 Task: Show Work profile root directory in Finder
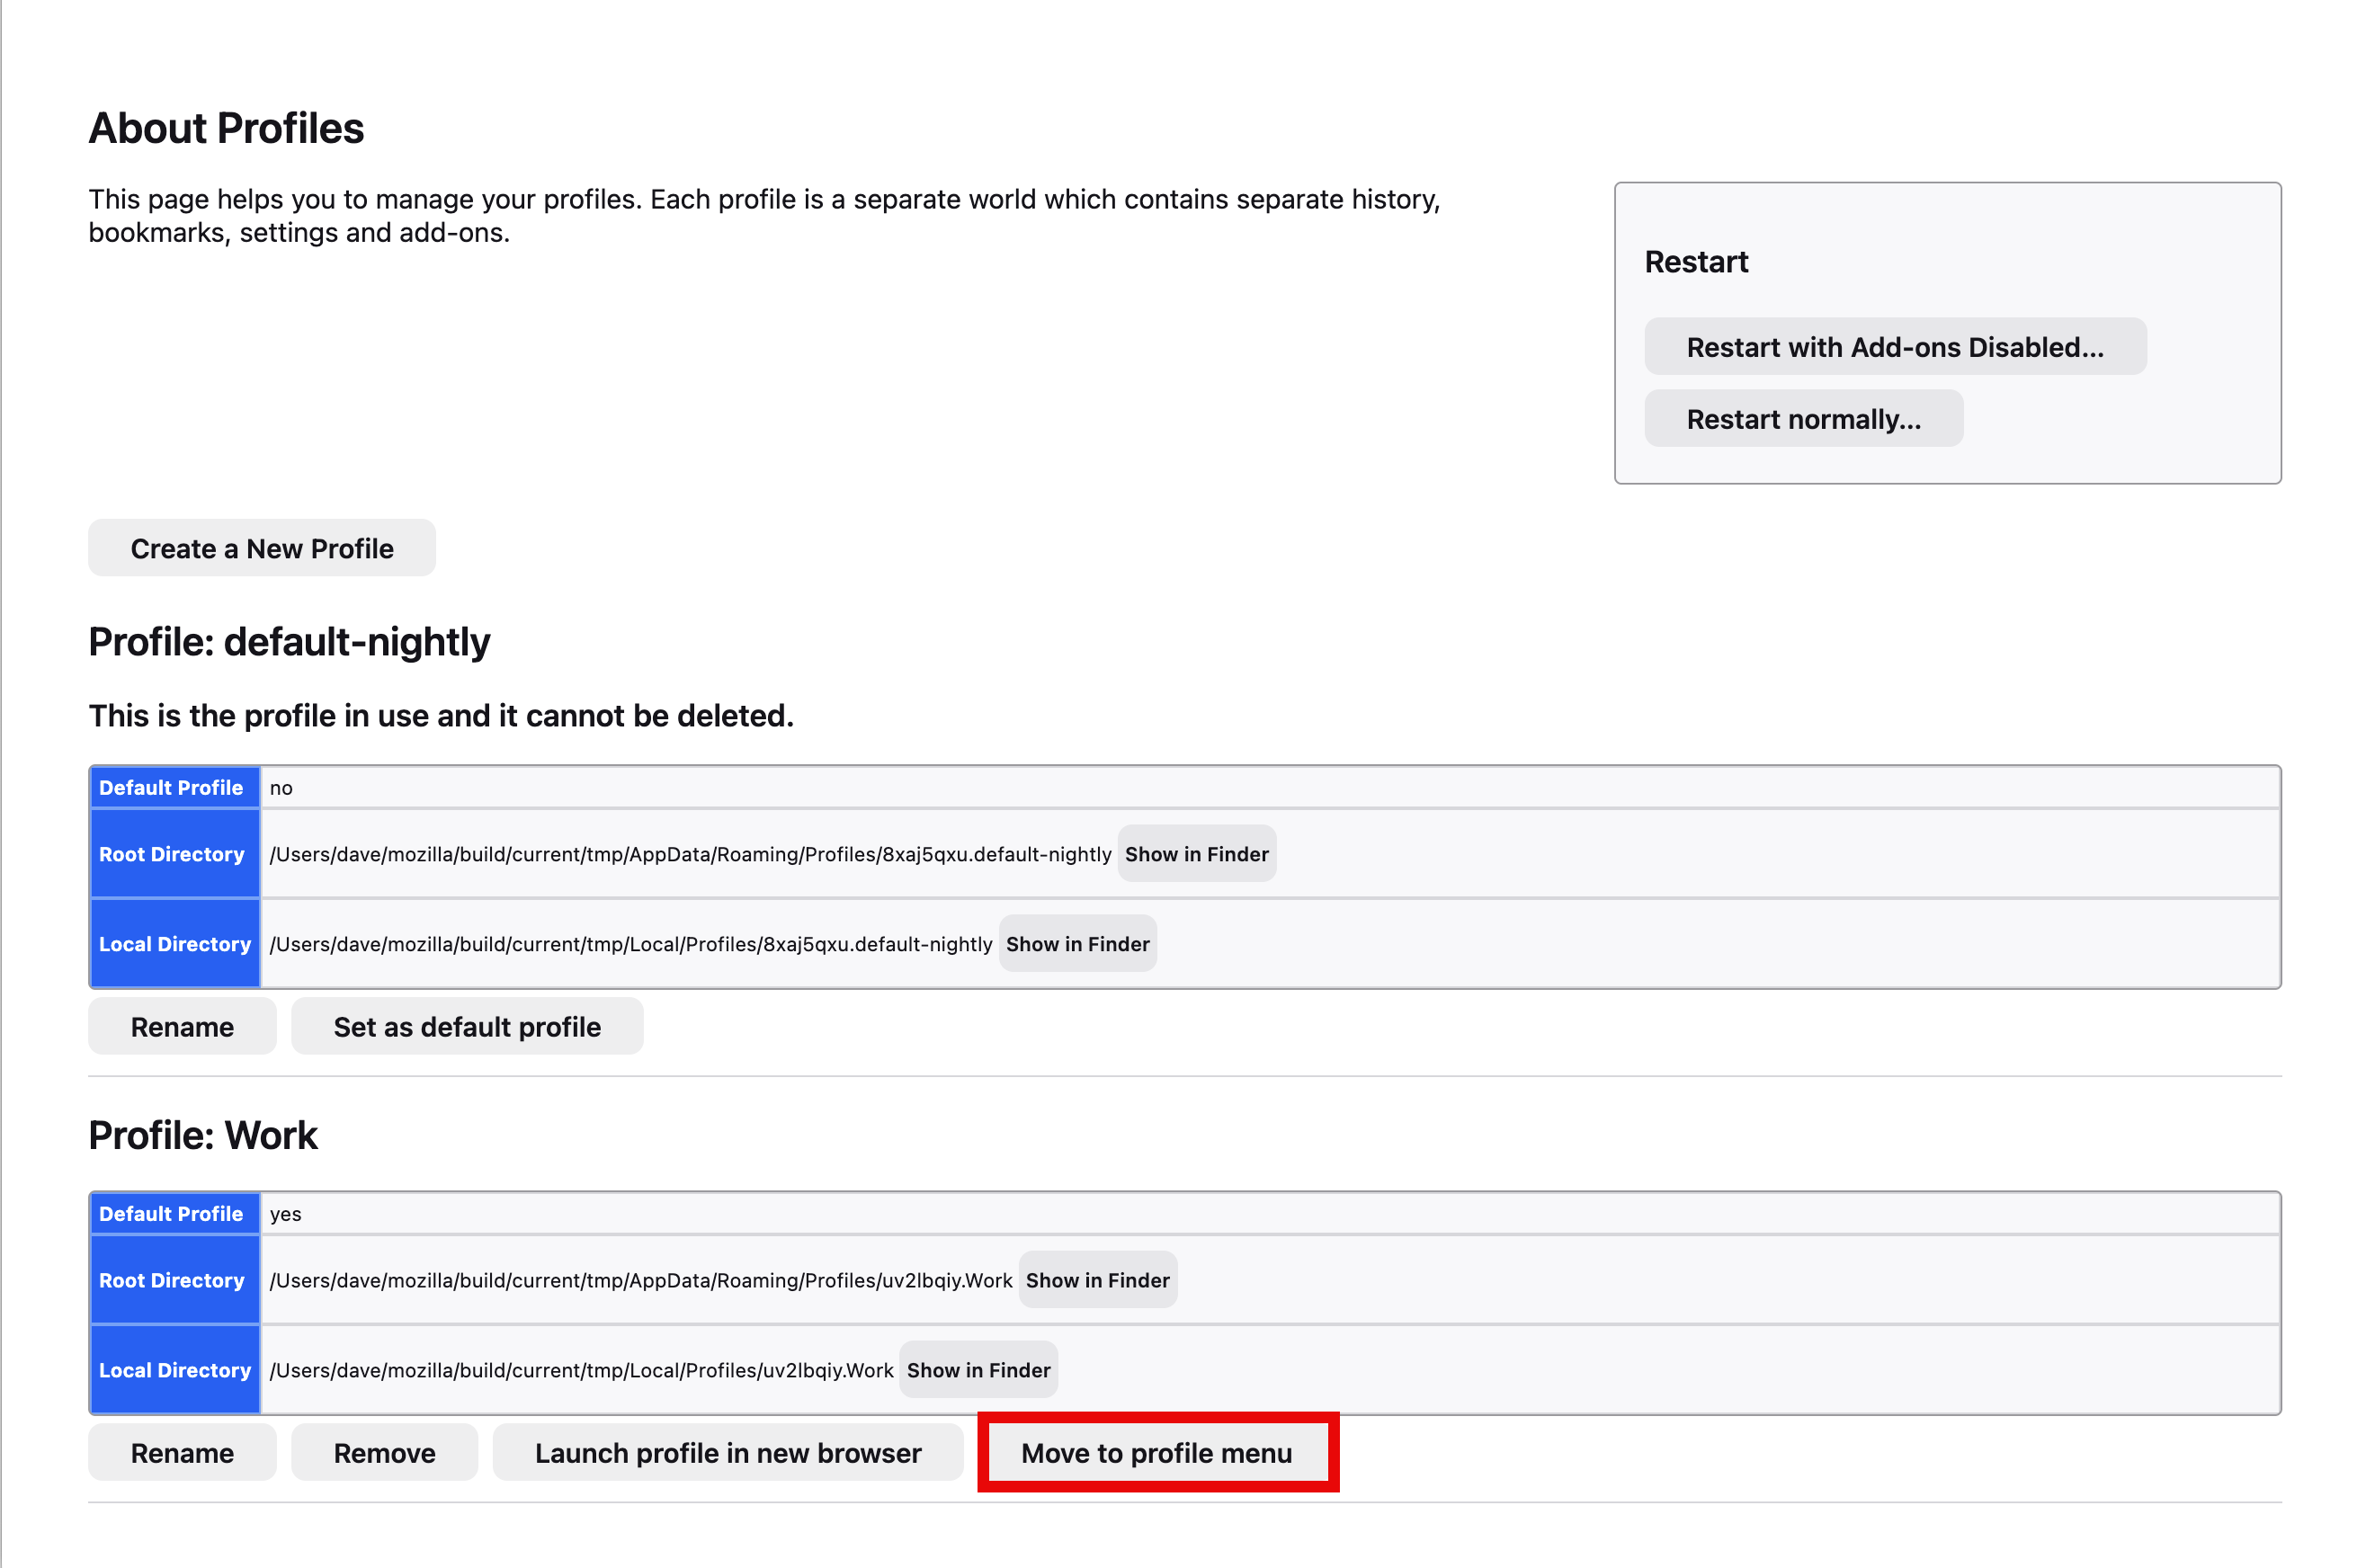[1097, 1280]
